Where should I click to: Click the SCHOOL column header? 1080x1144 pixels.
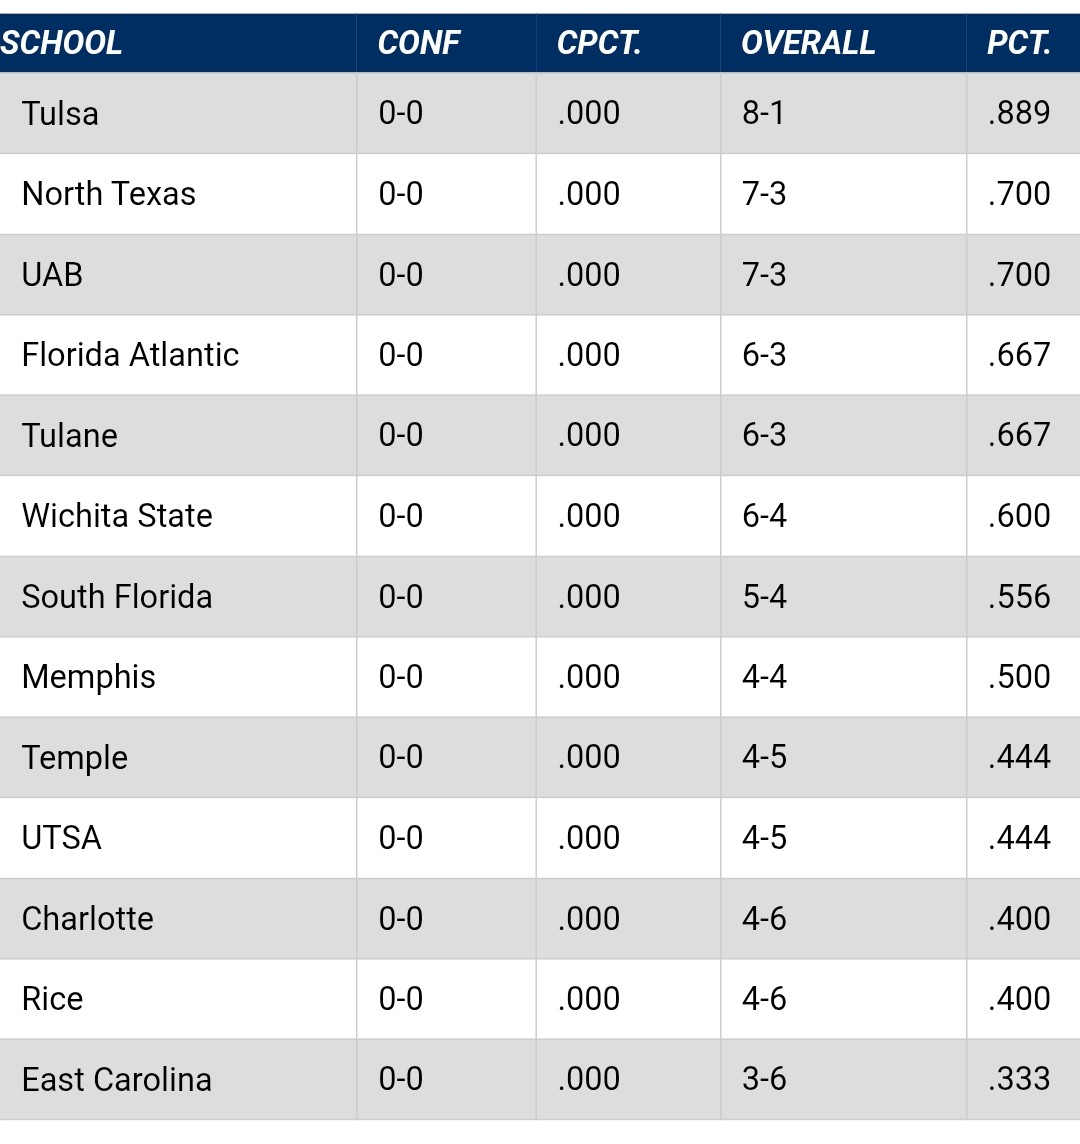[x=62, y=43]
